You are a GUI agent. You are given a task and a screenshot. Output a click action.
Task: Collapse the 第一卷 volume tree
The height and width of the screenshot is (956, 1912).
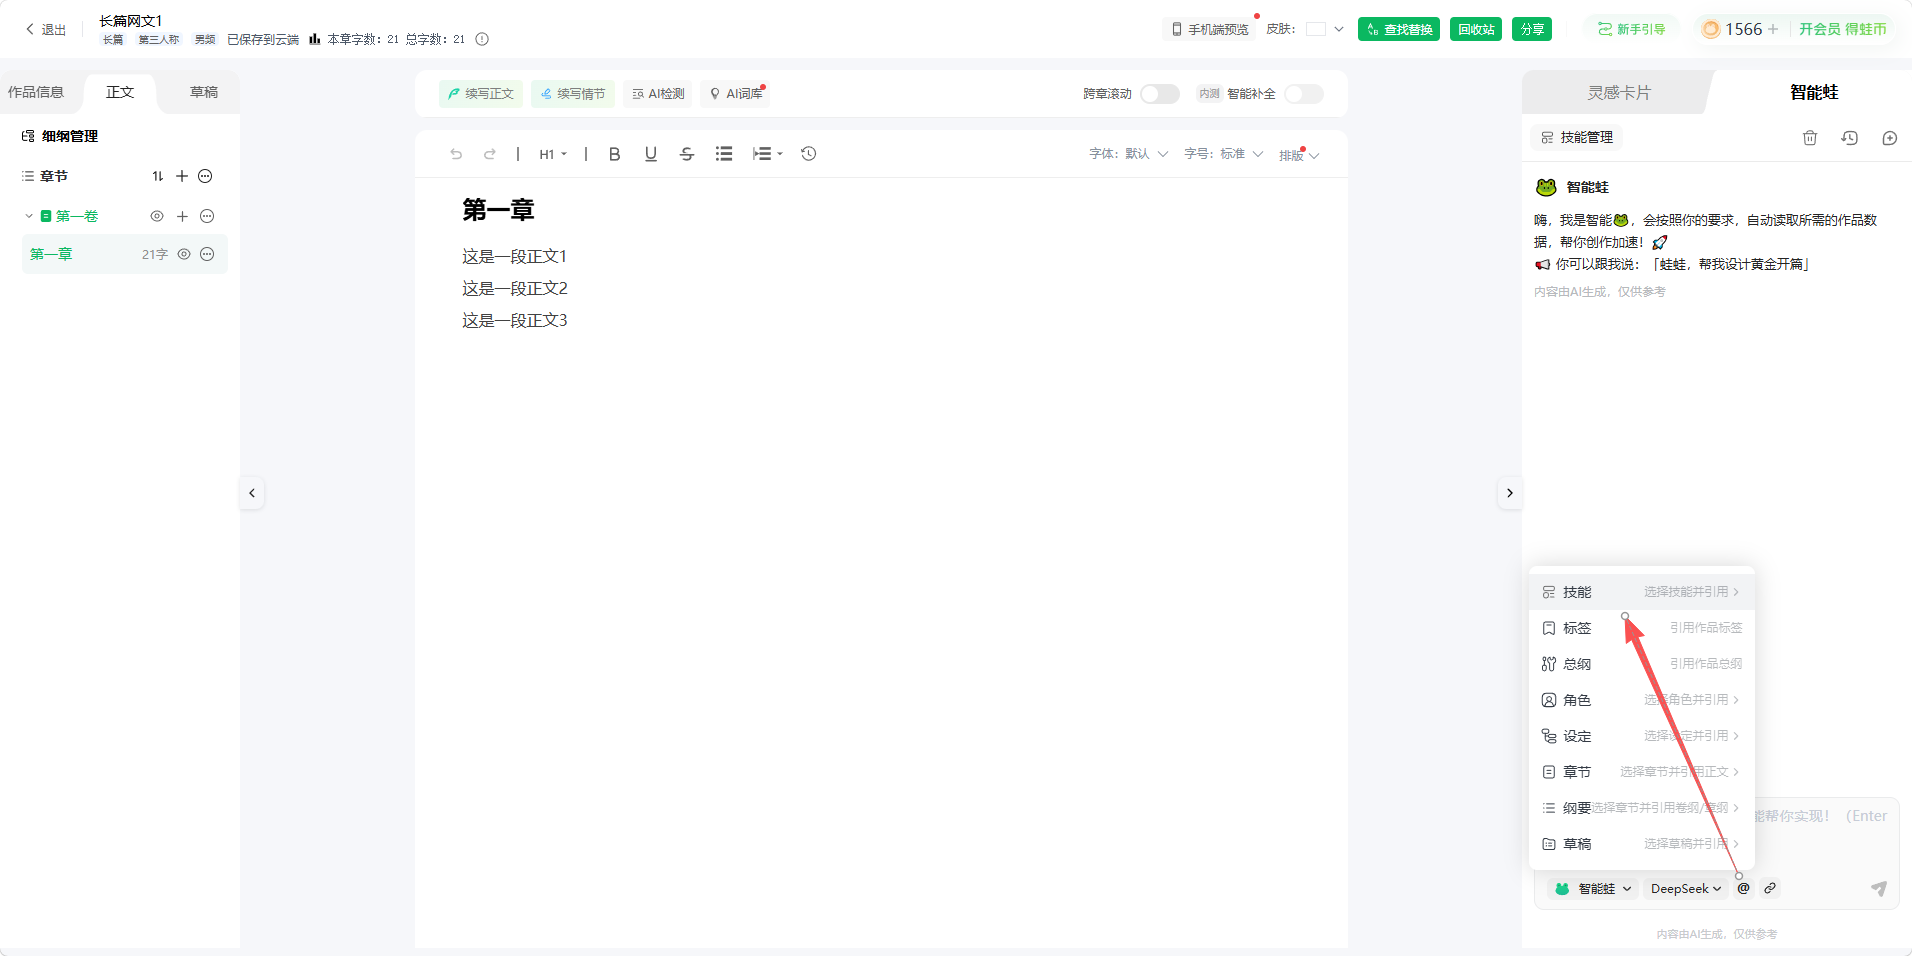coord(29,216)
